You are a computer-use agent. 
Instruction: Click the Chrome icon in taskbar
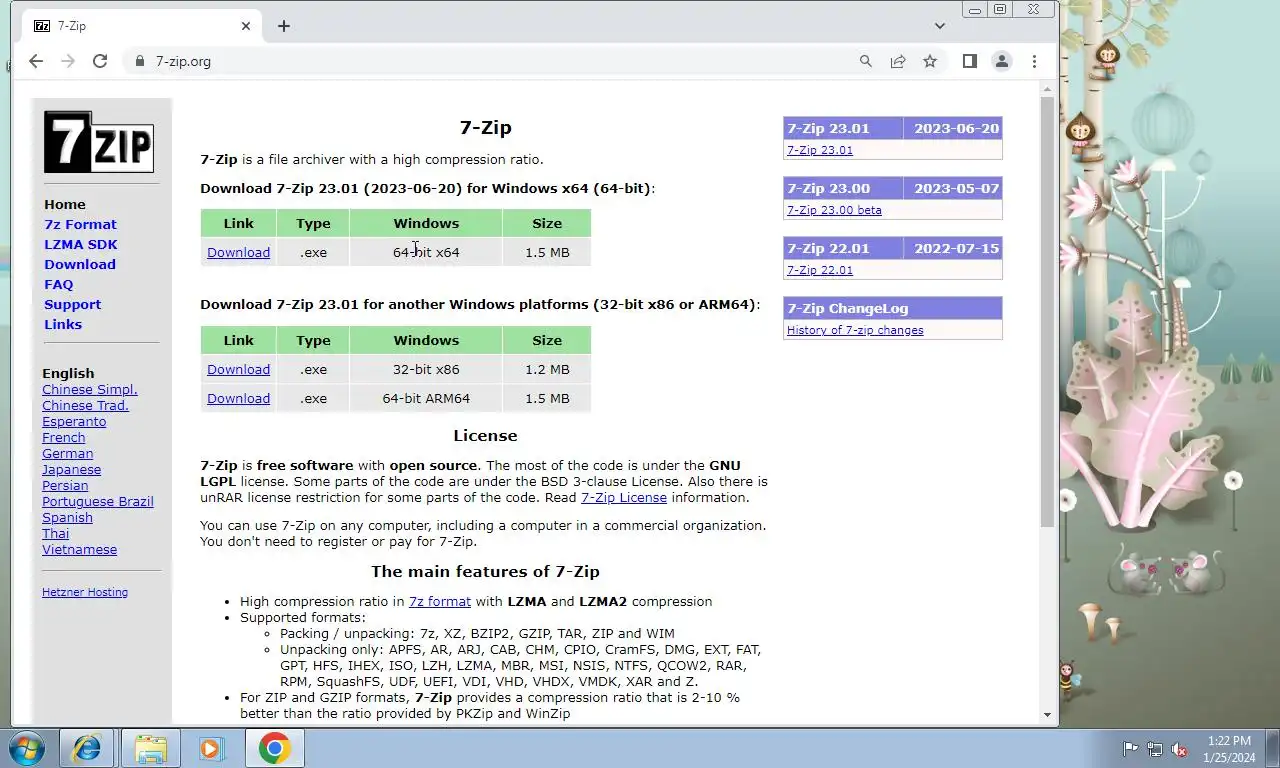coord(274,748)
